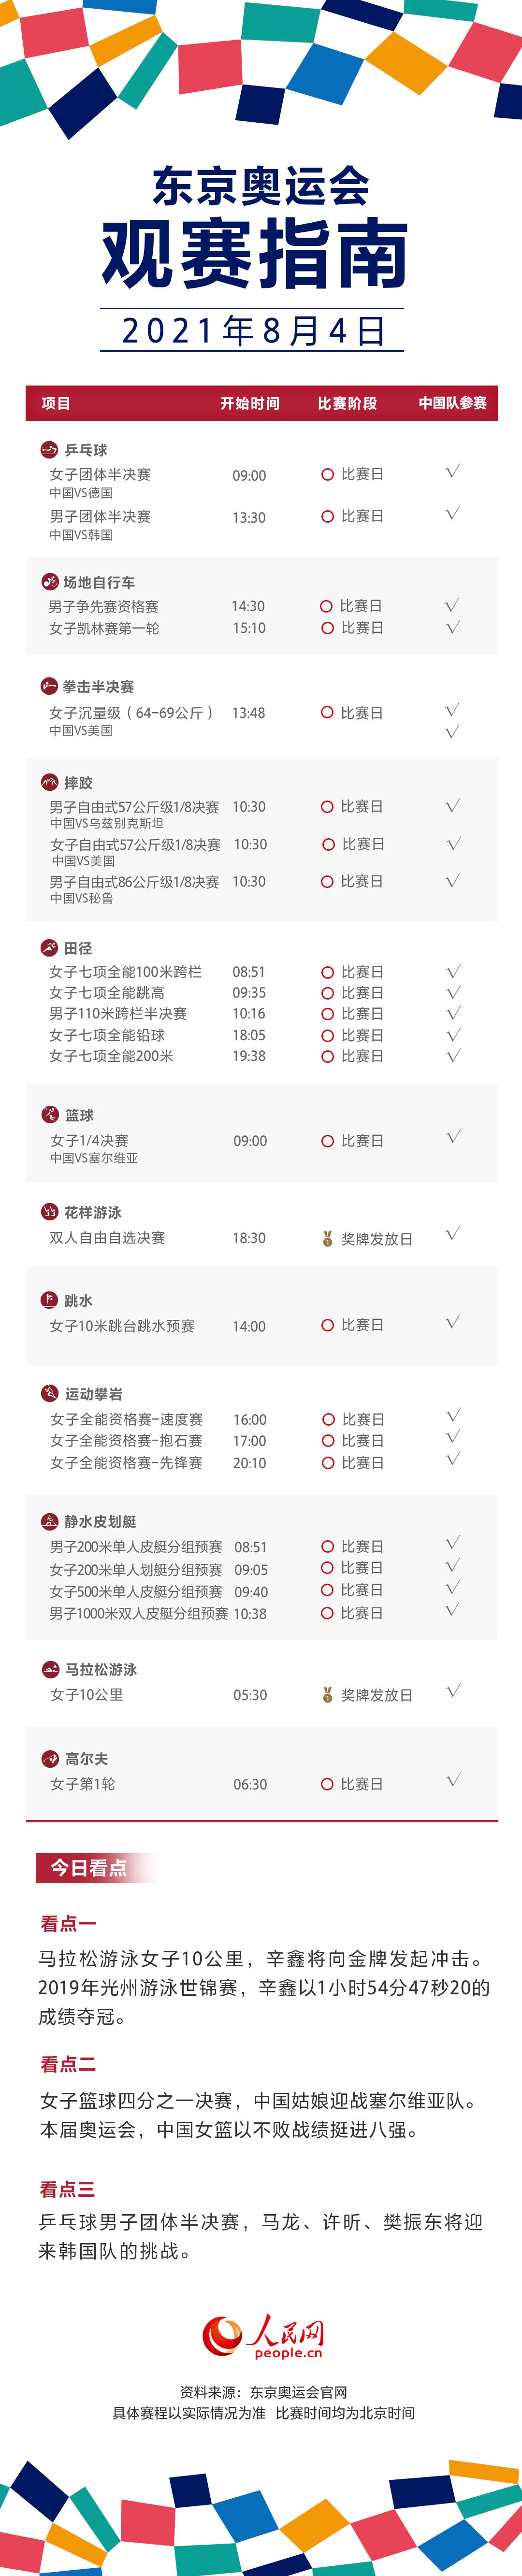Click the red circle beside 女子团体半决赛 比赛日
522x2576 pixels.
[327, 474]
